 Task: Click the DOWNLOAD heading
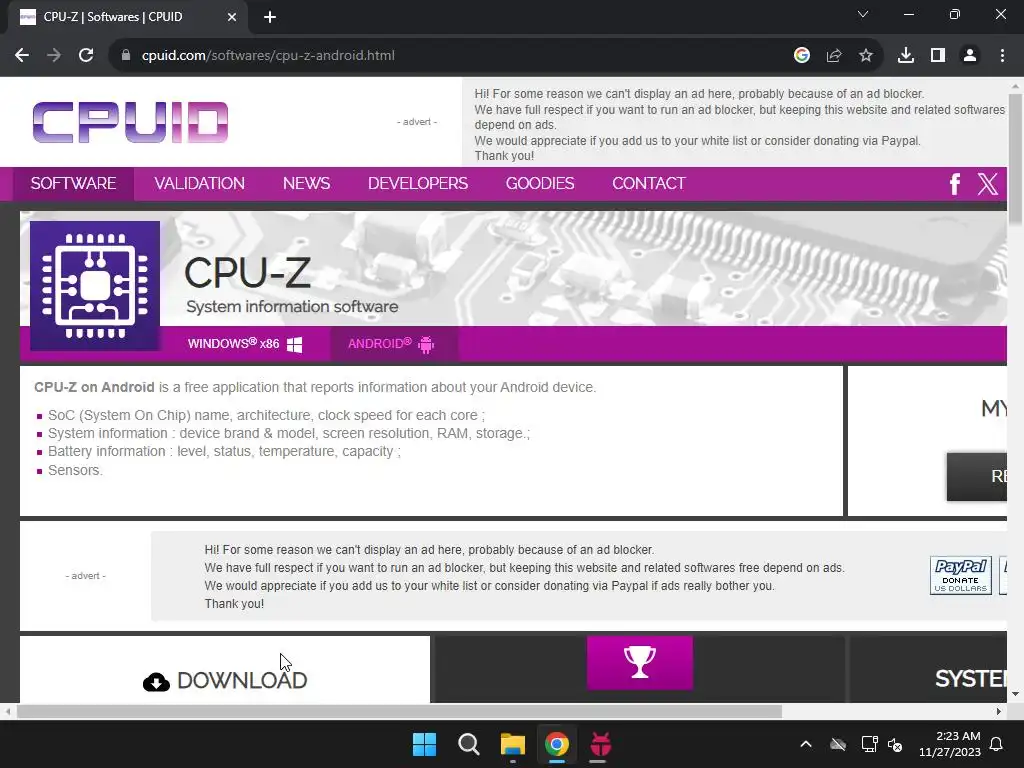[242, 680]
